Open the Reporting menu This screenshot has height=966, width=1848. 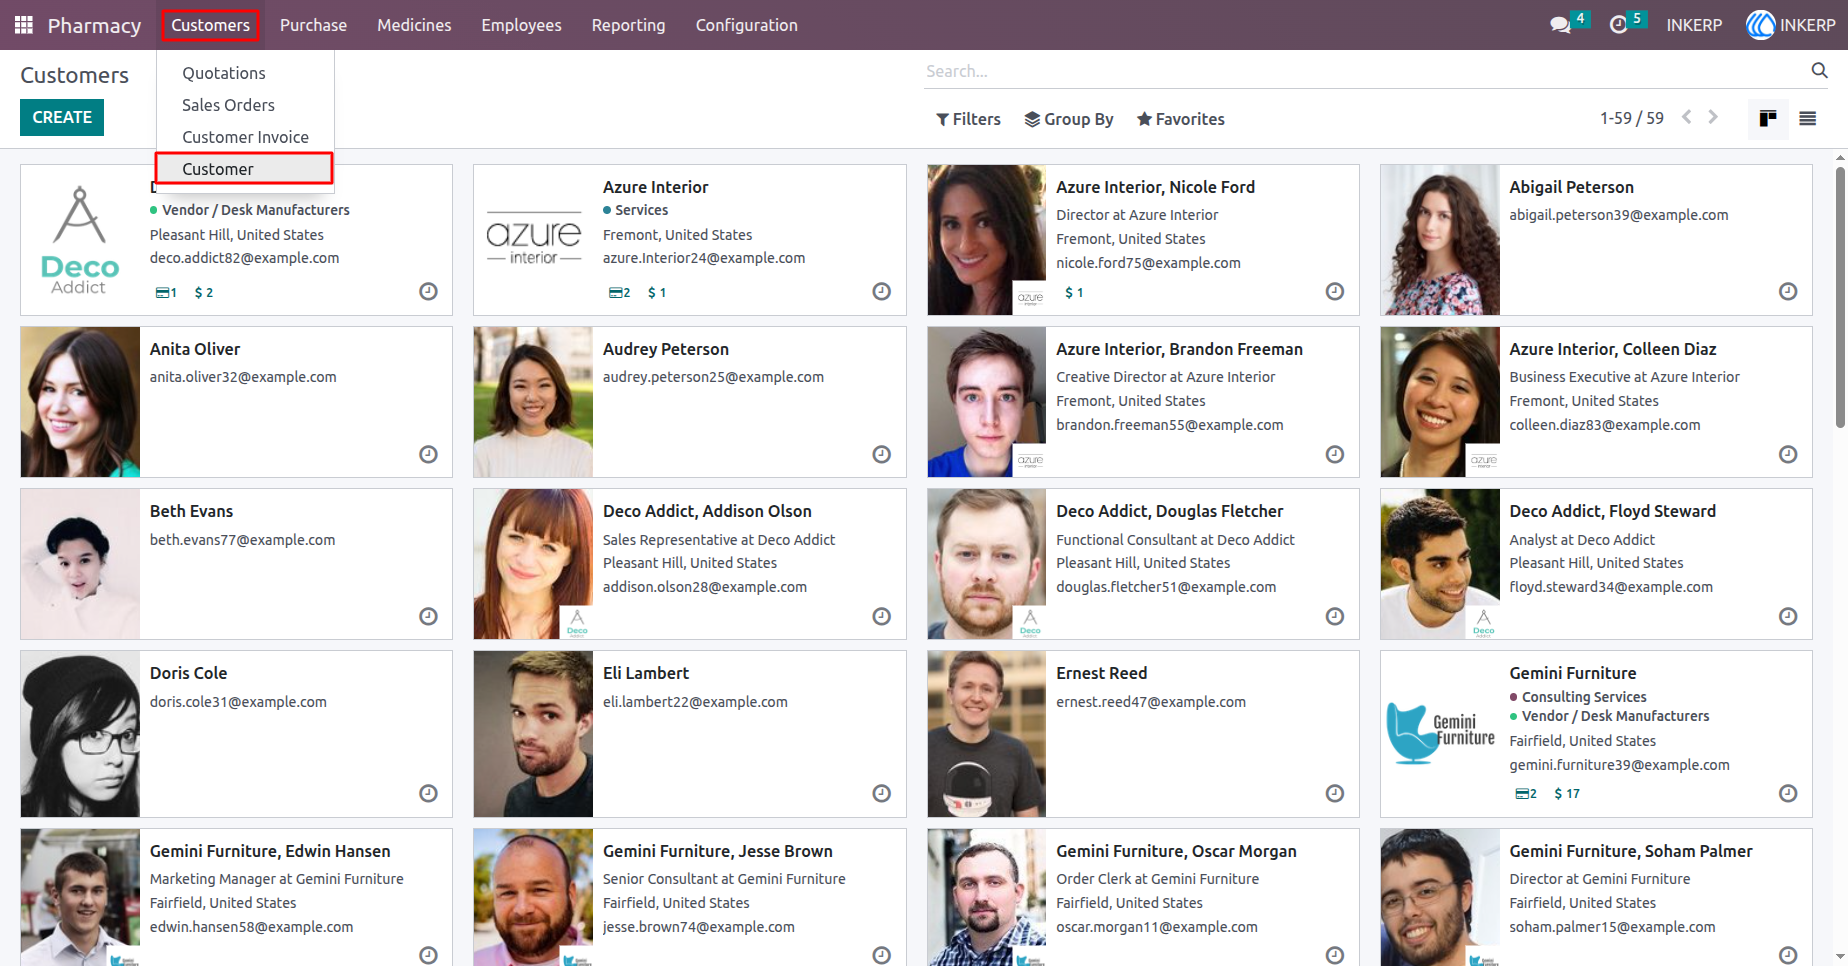point(628,25)
